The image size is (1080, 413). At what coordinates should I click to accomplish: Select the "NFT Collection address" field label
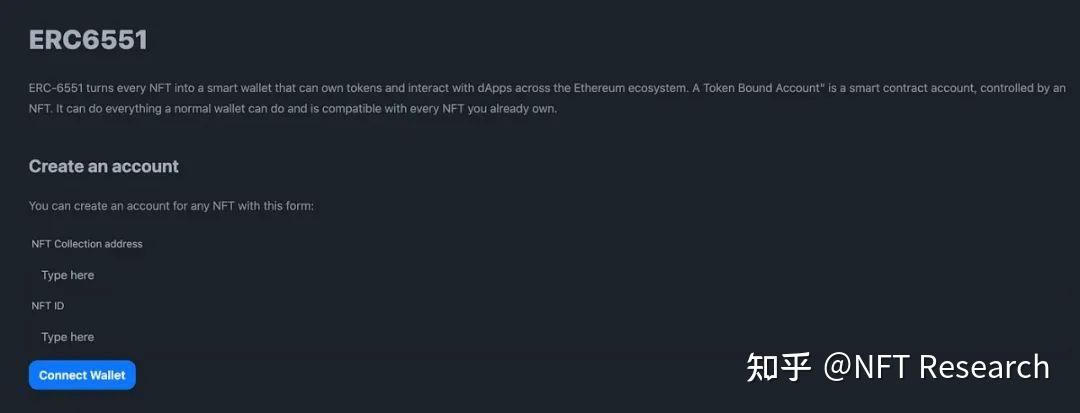[x=87, y=244]
